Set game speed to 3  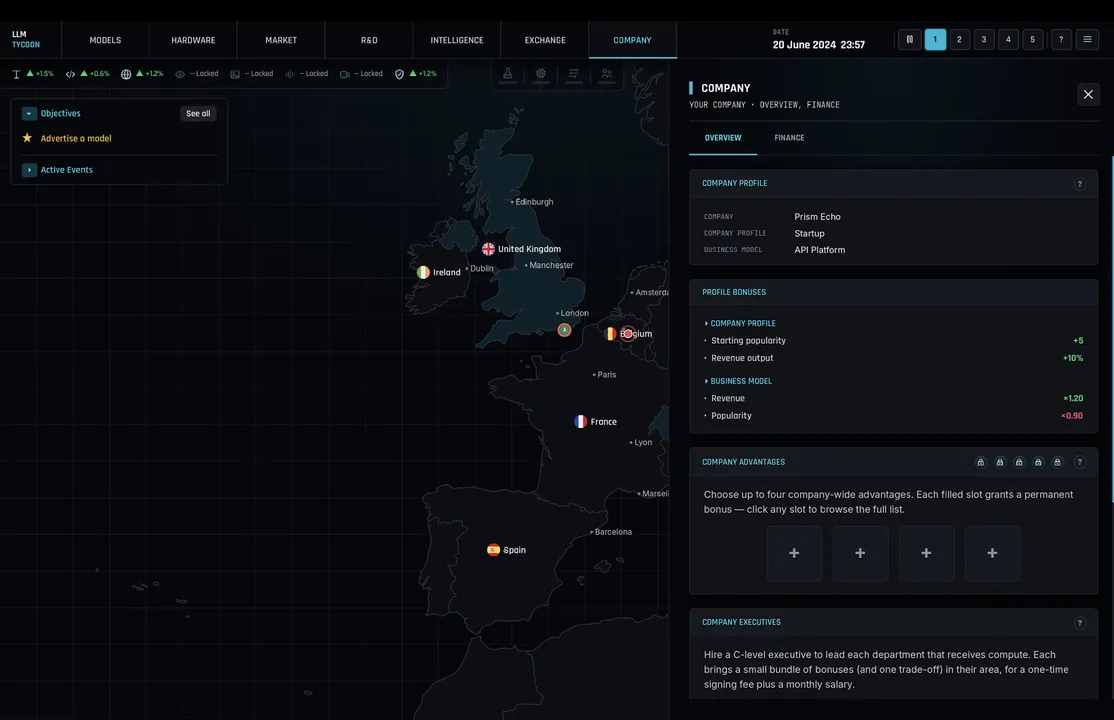(x=984, y=40)
